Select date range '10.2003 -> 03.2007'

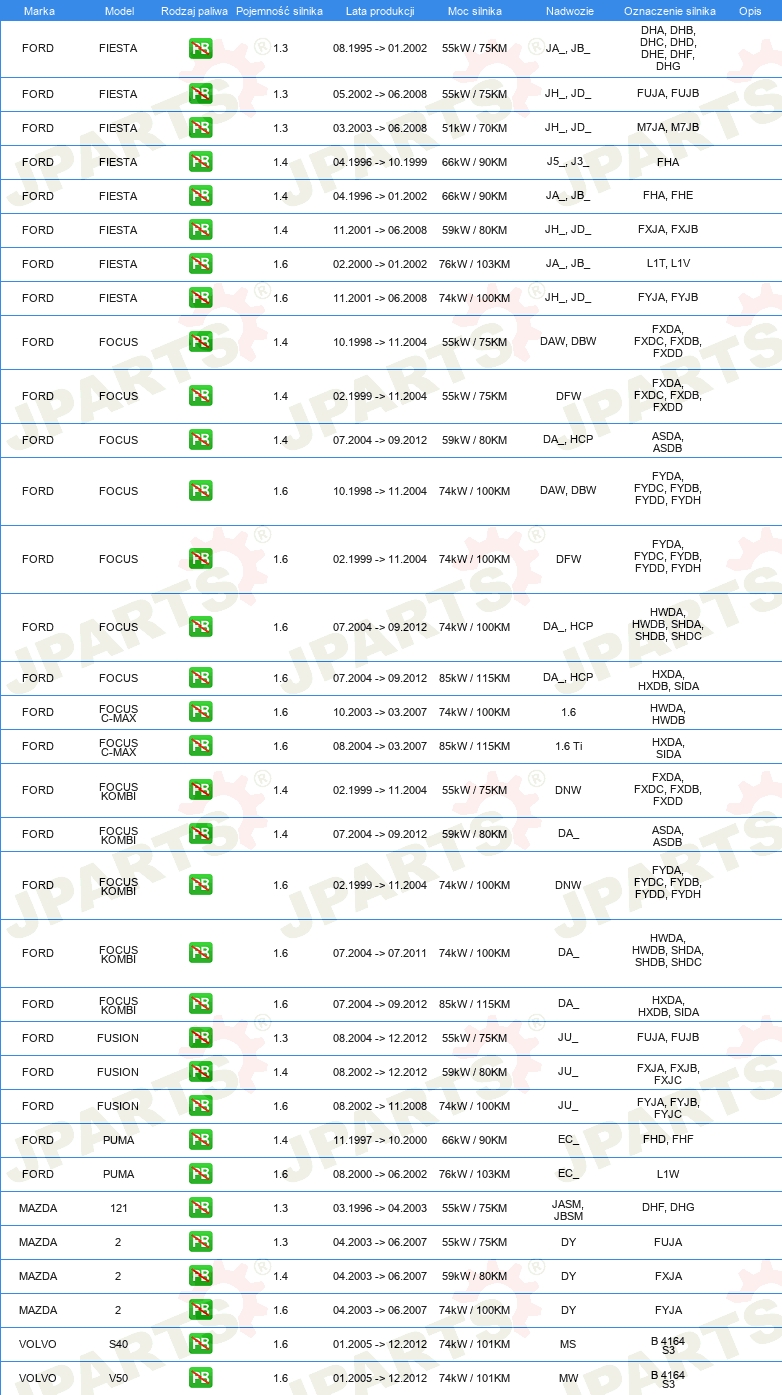point(380,712)
